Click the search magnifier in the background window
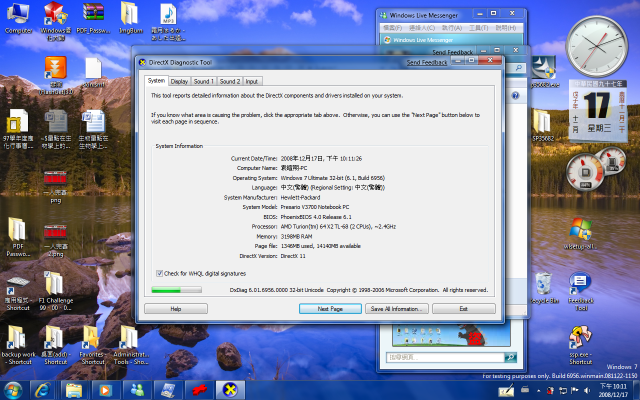 click(518, 68)
